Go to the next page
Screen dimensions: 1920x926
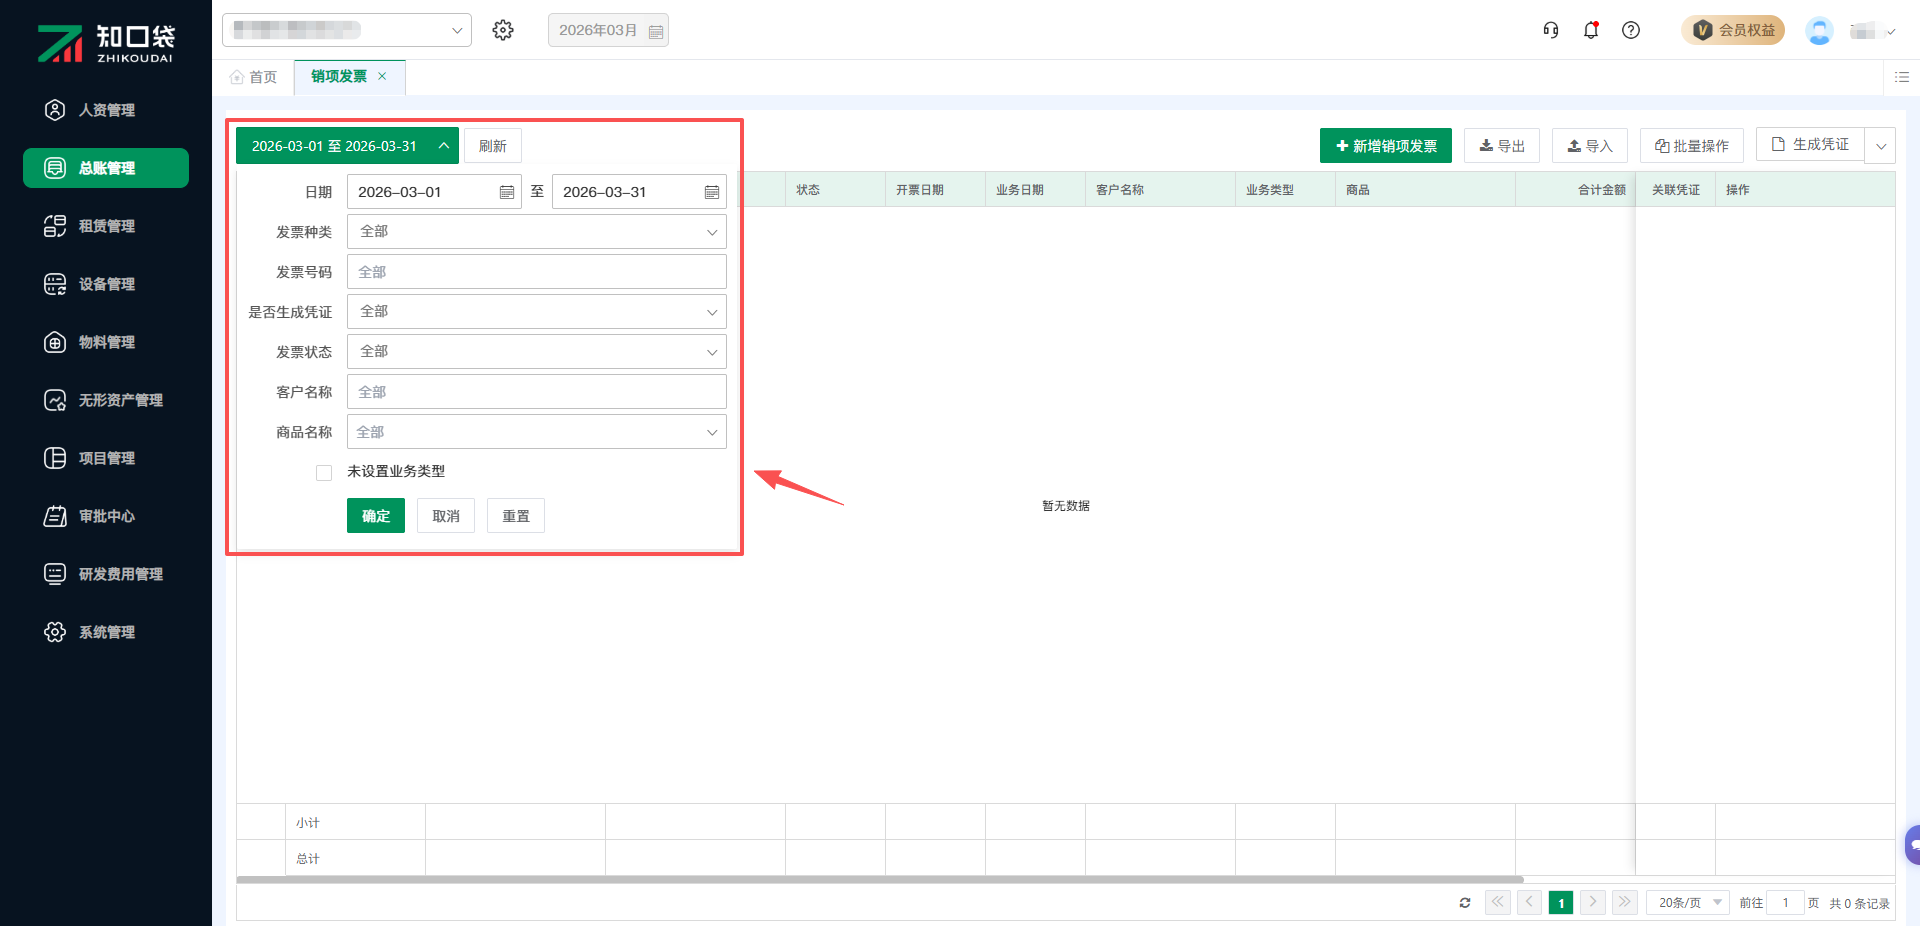coord(1593,902)
